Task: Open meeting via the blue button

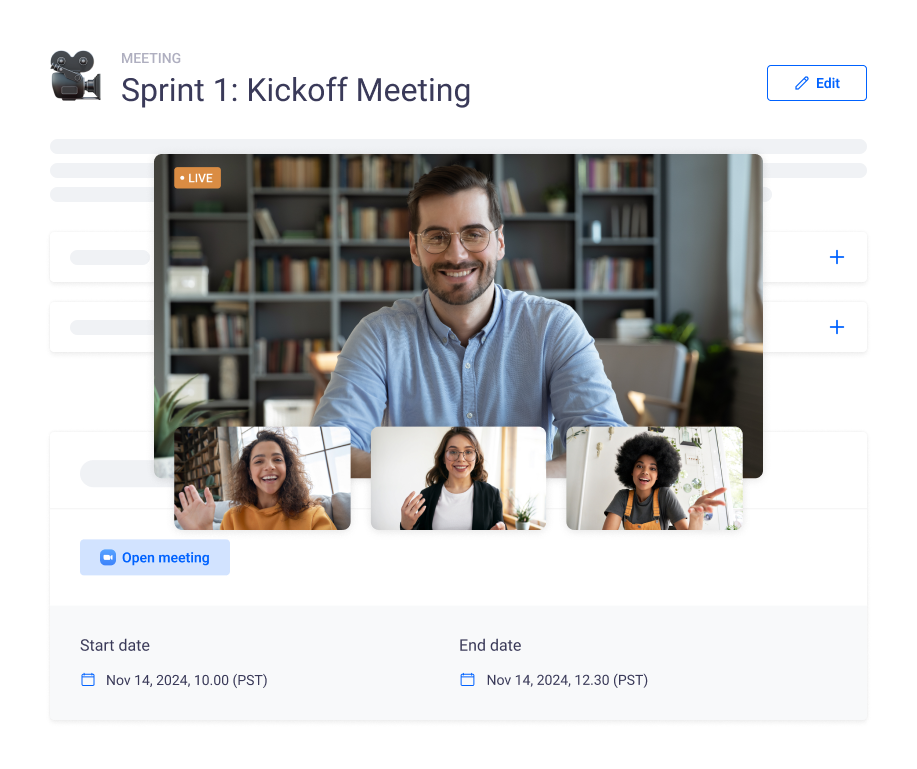Action: coord(155,557)
